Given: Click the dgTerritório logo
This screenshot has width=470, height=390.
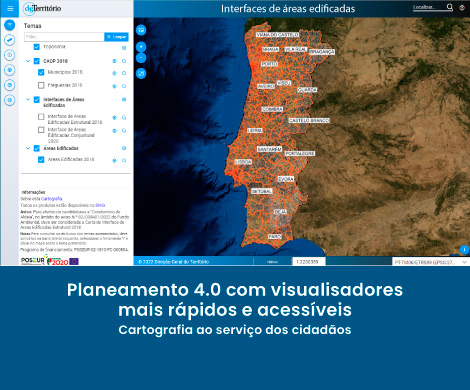Looking at the screenshot, I should click(42, 8).
